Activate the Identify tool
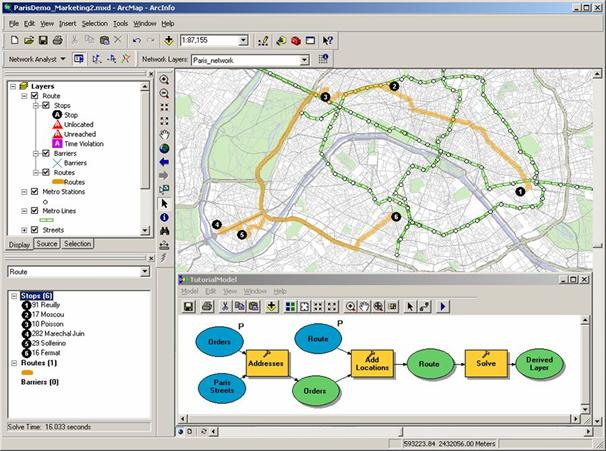The image size is (606, 451). [164, 217]
